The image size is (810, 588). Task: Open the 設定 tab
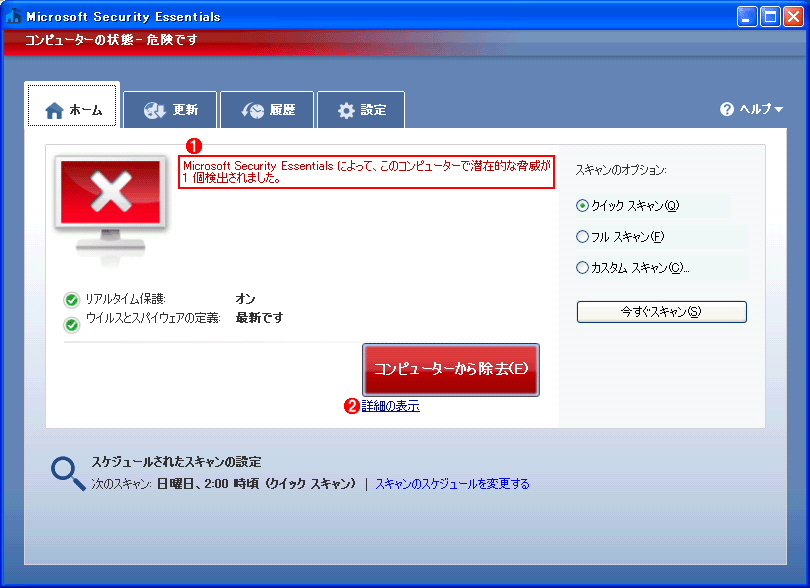[361, 110]
